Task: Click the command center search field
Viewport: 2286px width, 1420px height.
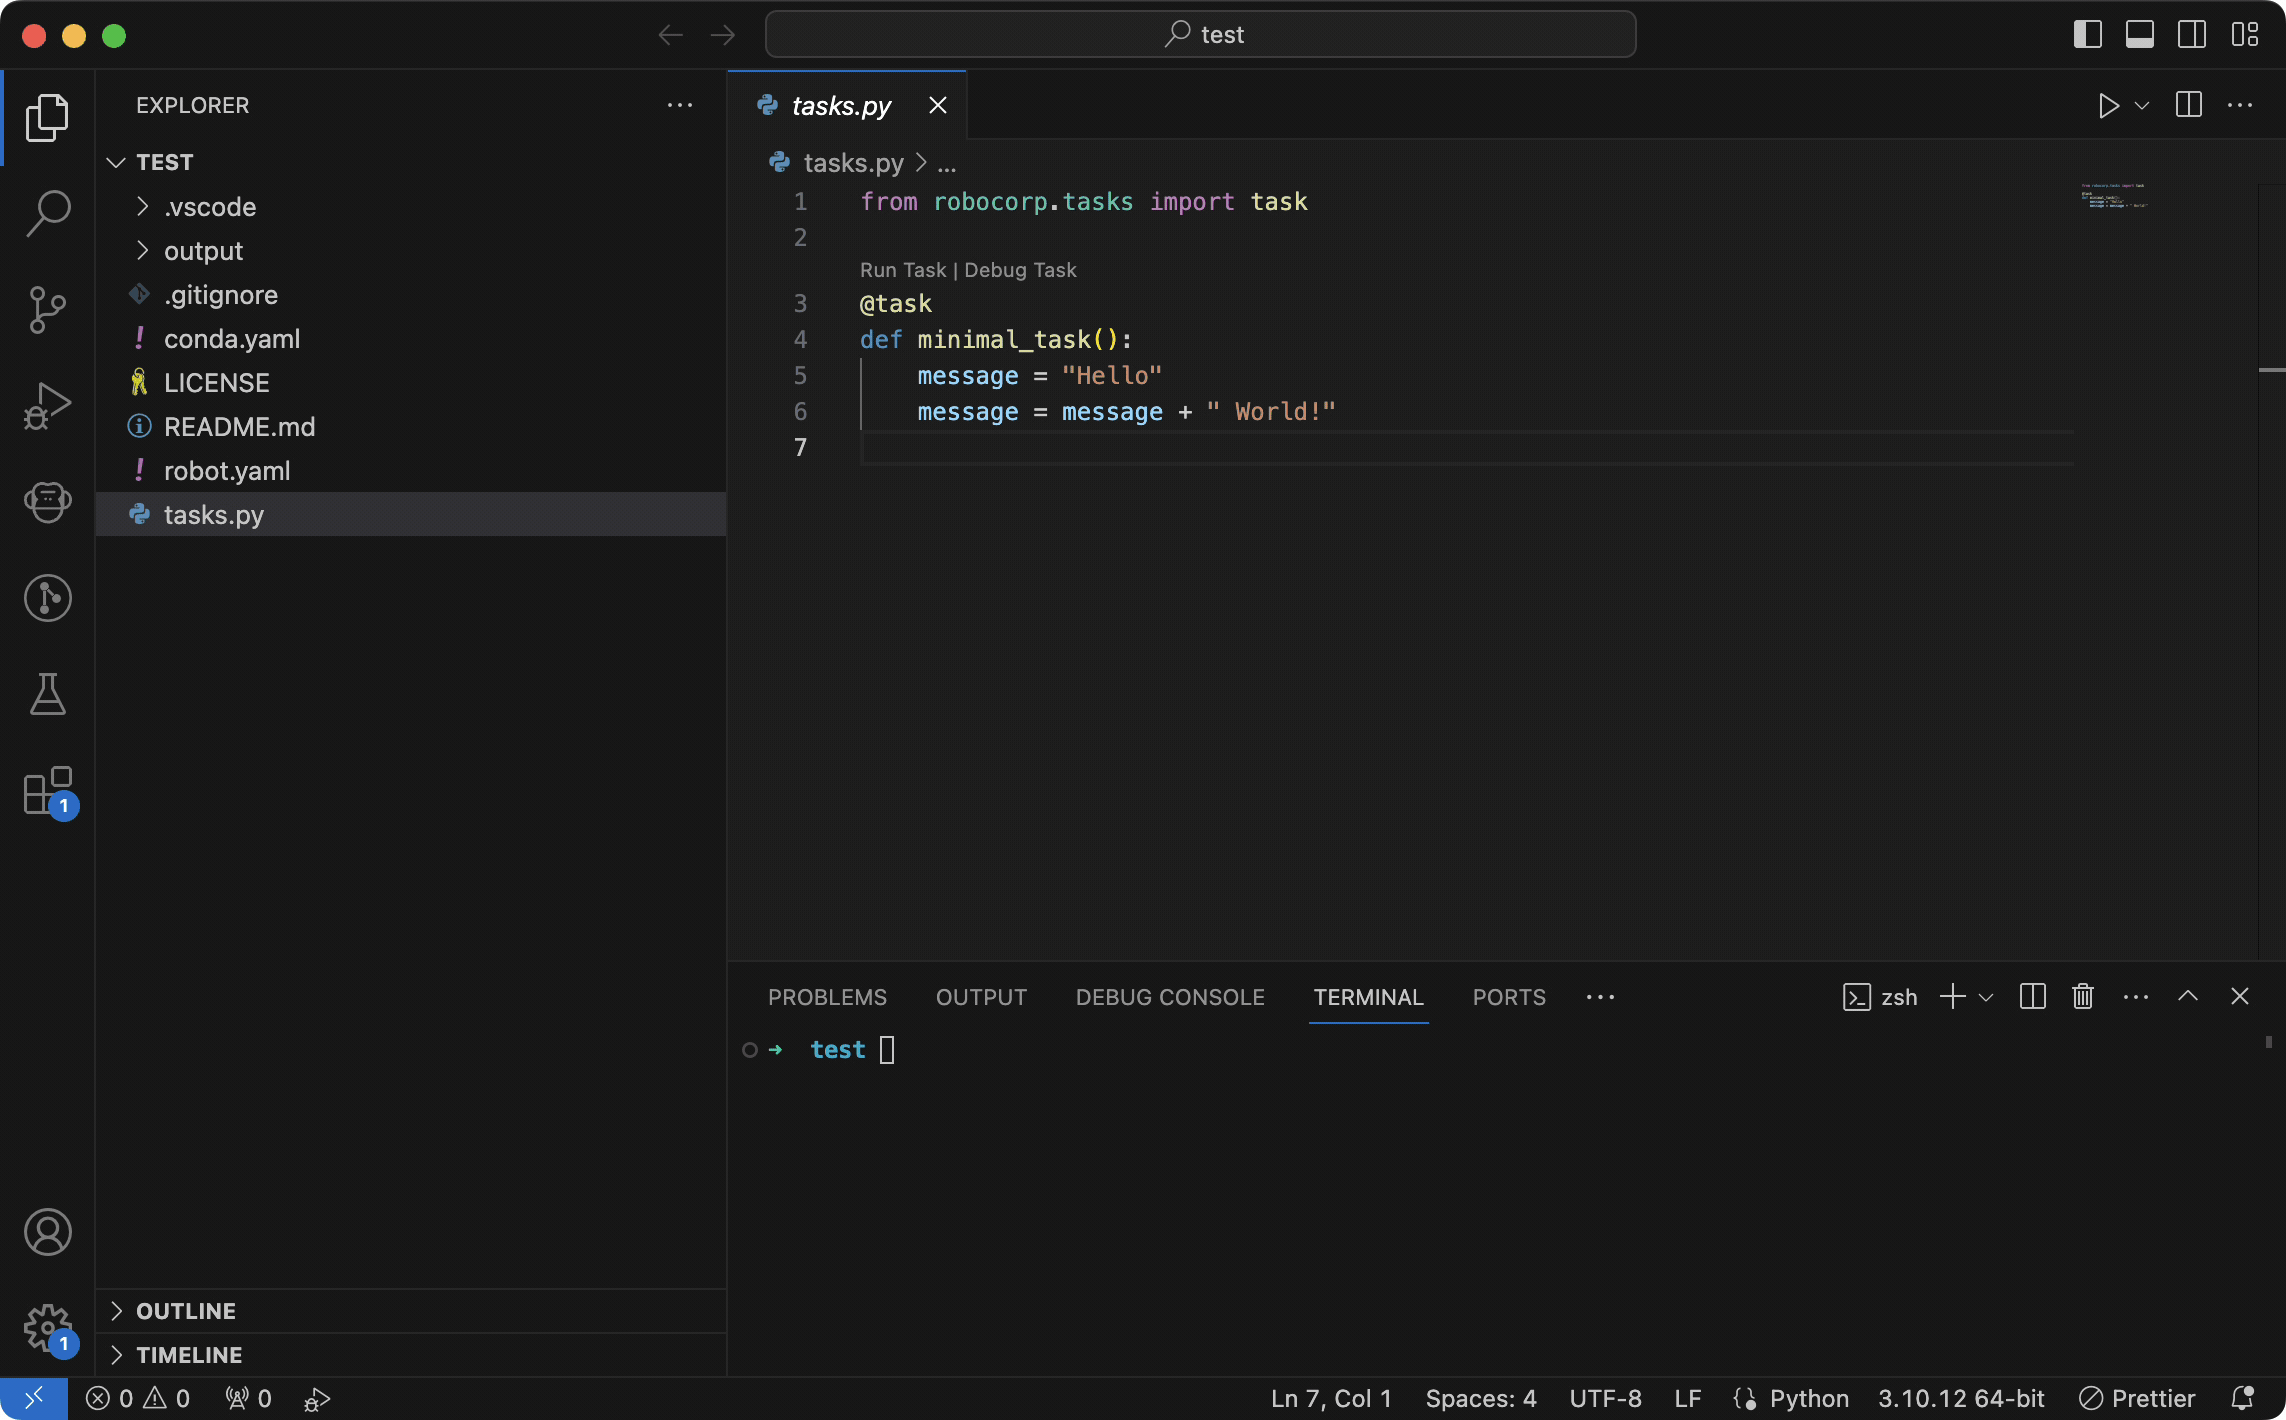Action: pos(1200,35)
